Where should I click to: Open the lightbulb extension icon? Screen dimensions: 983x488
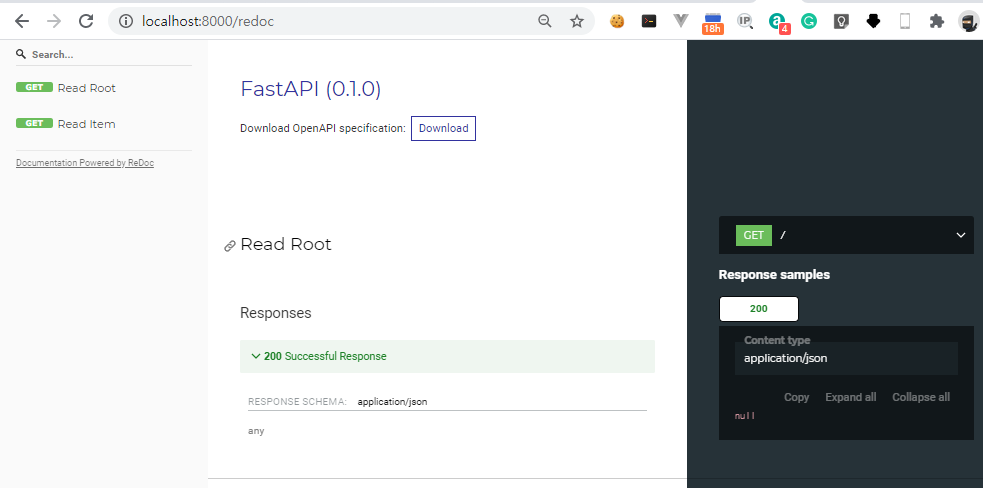pyautogui.click(x=841, y=21)
